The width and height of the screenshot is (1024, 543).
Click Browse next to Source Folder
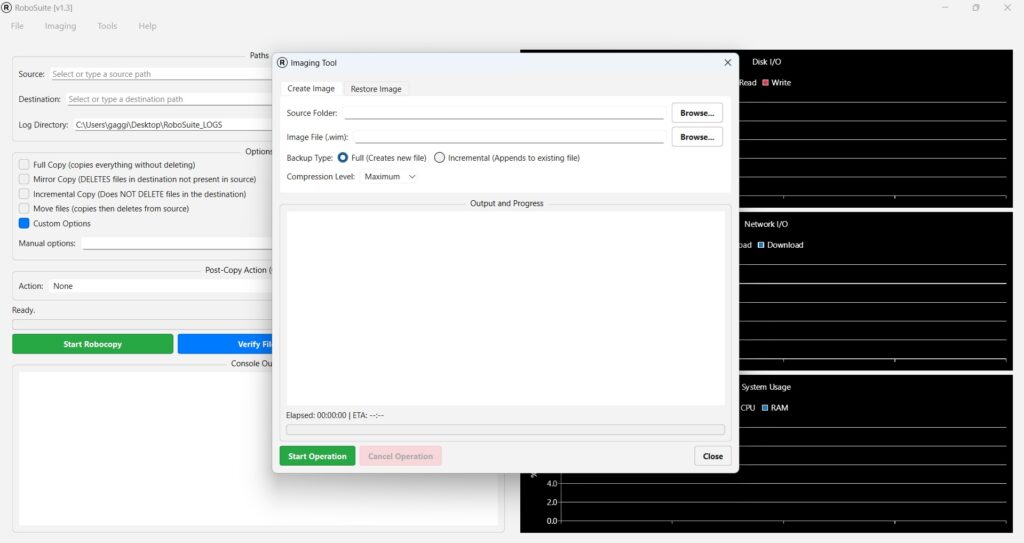pyautogui.click(x=696, y=113)
